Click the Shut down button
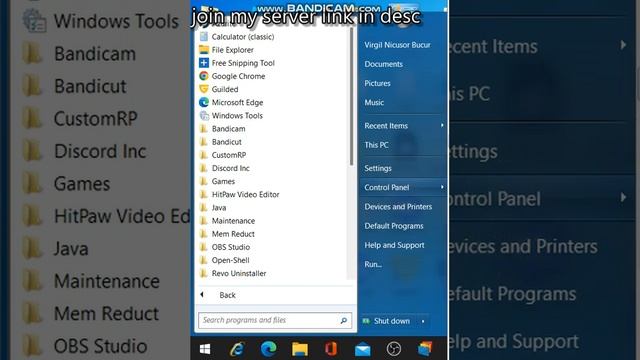Viewport: 640px width, 360px height. 387,321
